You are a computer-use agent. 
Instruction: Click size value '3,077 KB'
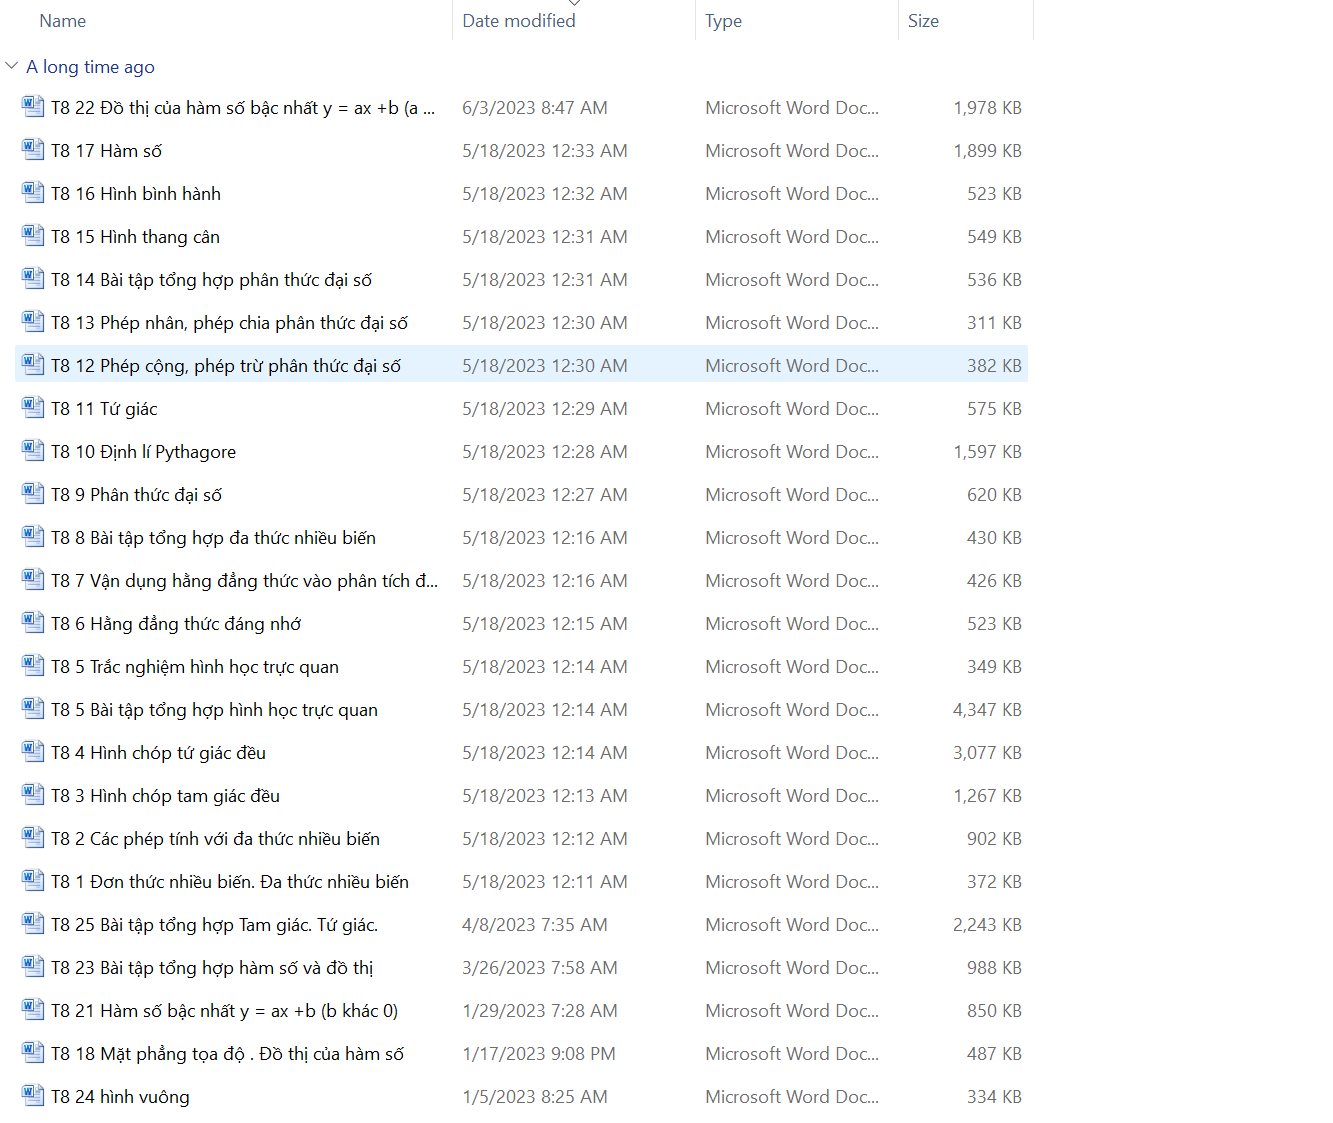987,753
